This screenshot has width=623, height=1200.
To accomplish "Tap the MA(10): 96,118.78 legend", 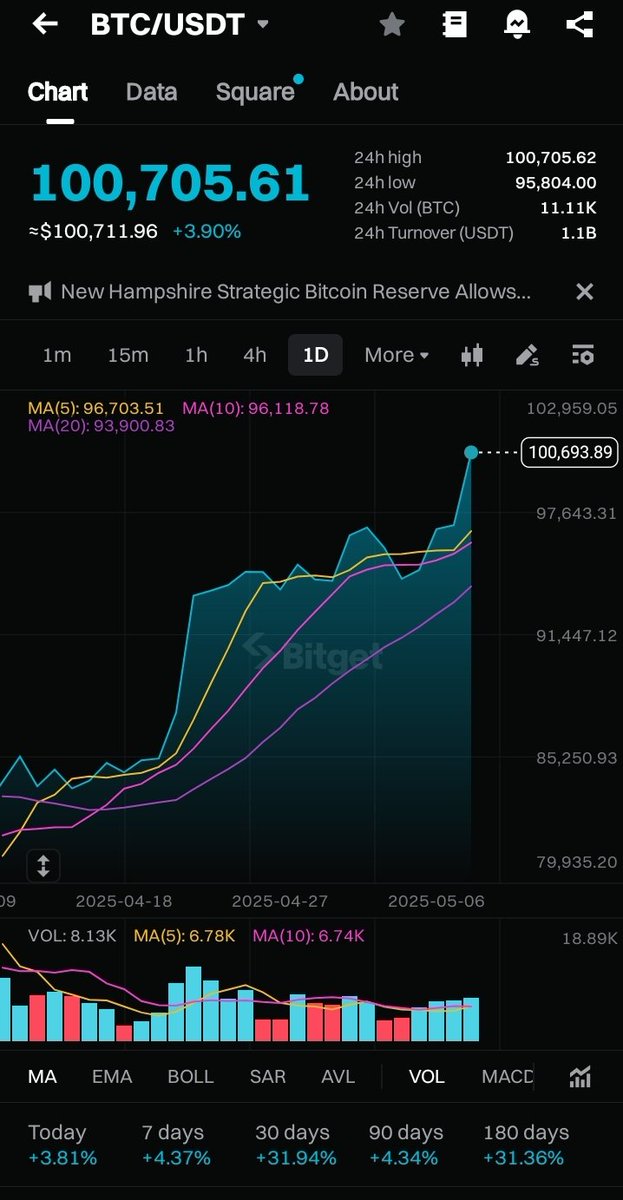I will click(256, 408).
